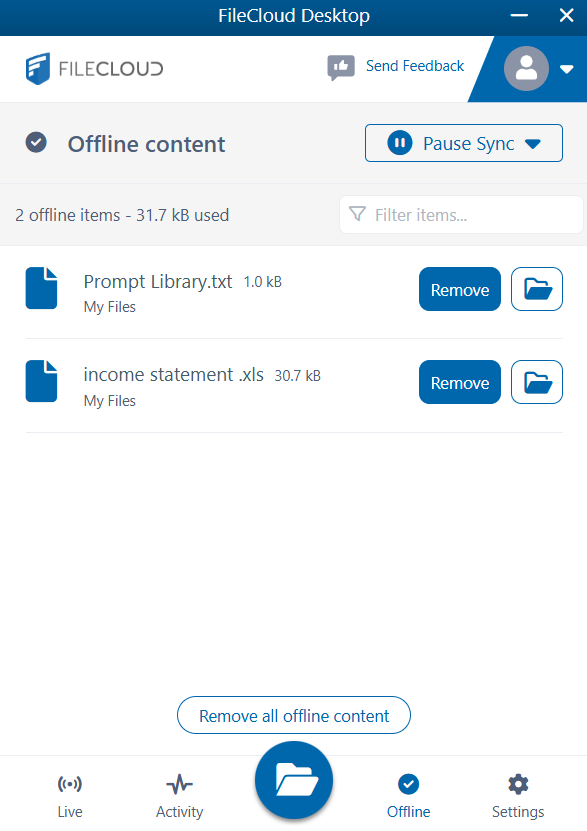Click the 30.7 kB size label
The image size is (587, 831).
coord(298,376)
